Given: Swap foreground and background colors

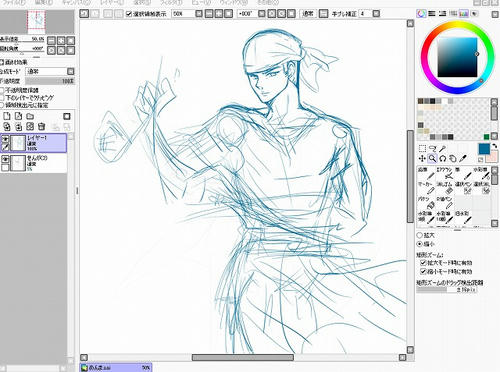Looking at the screenshot, I should point(495,146).
